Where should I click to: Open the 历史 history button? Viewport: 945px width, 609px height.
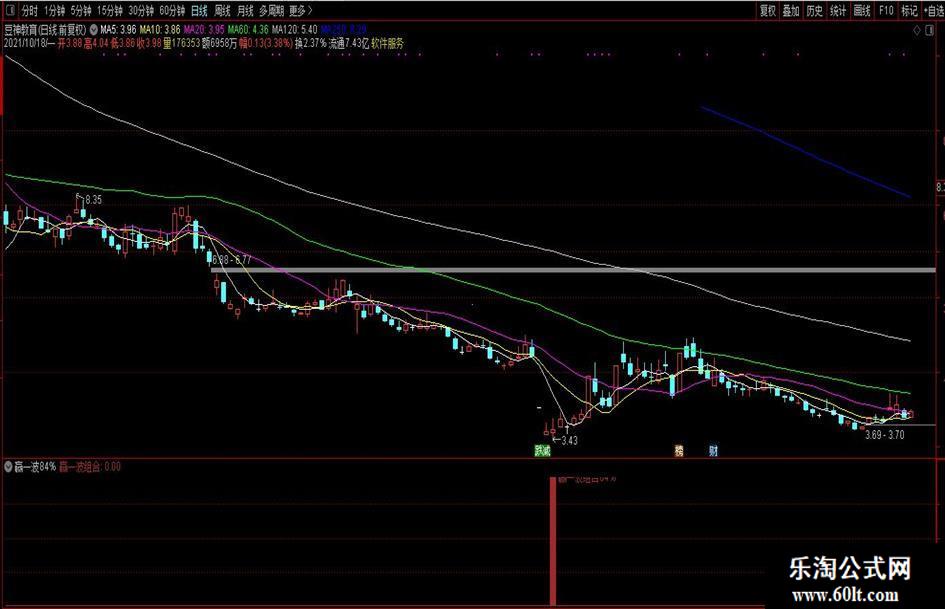pyautogui.click(x=815, y=11)
